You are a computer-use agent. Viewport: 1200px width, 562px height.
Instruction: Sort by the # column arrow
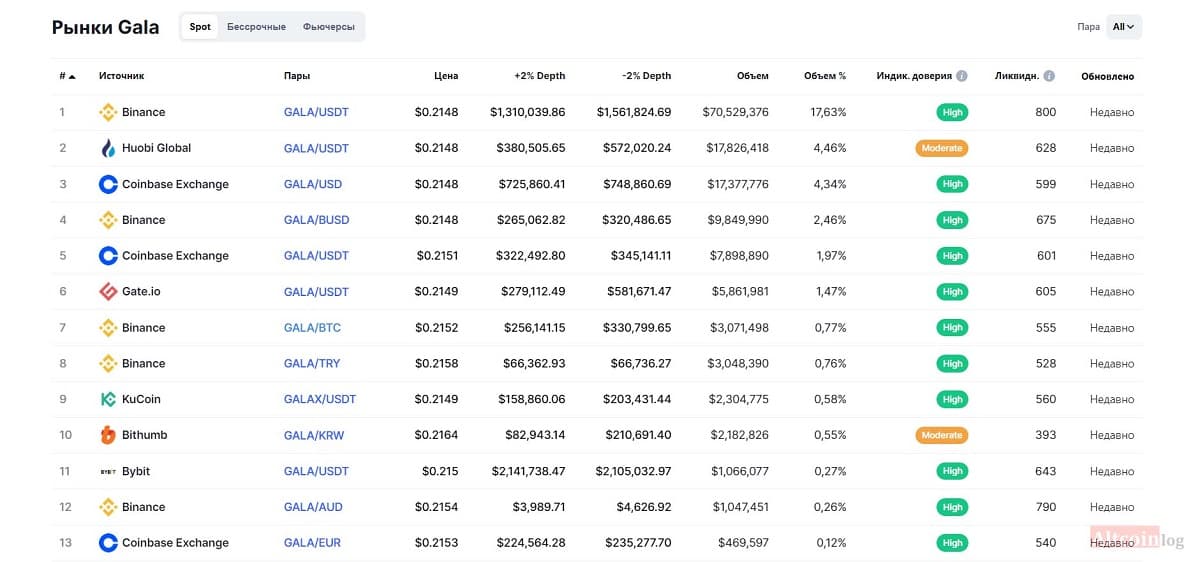(73, 76)
